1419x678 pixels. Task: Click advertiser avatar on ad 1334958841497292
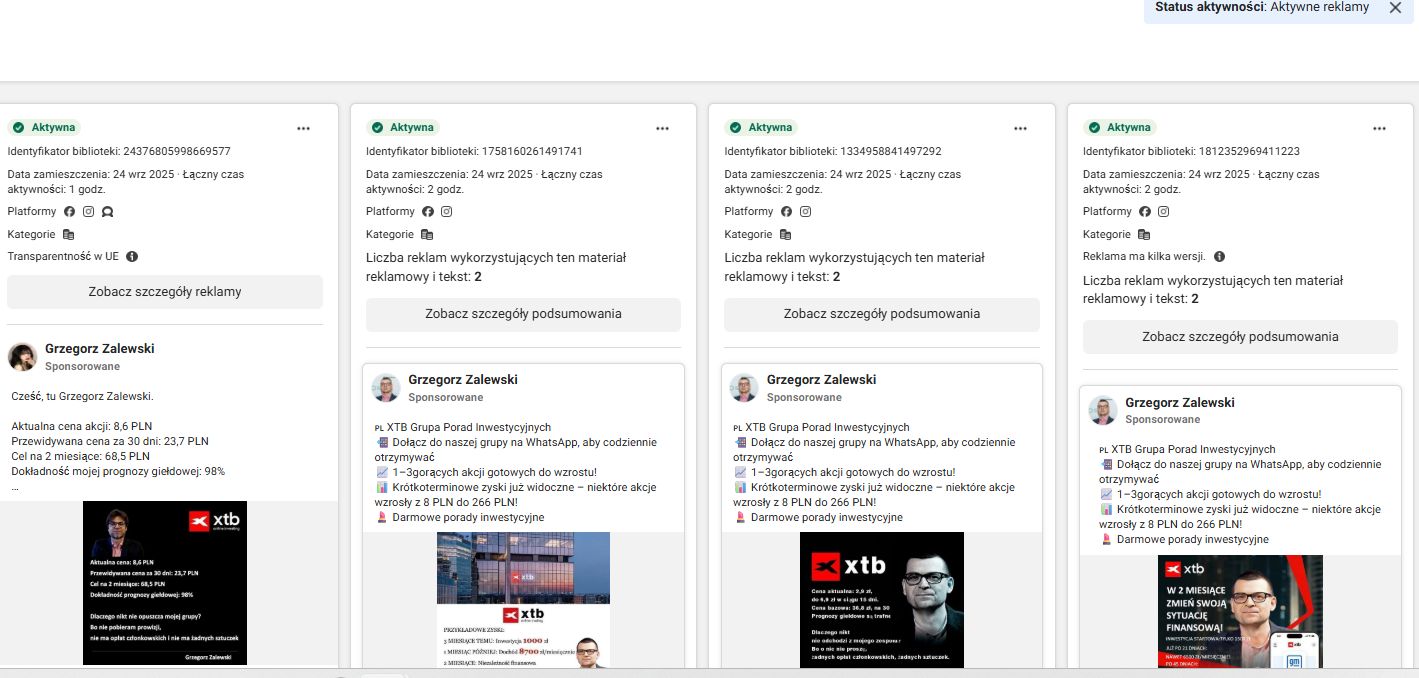pyautogui.click(x=744, y=388)
